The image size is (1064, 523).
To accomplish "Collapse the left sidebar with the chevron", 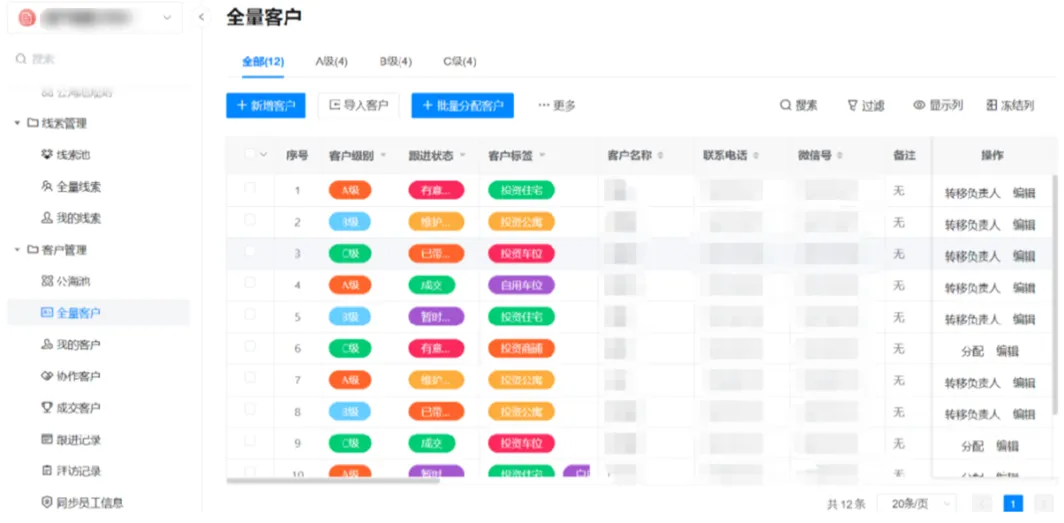I will pos(201,18).
